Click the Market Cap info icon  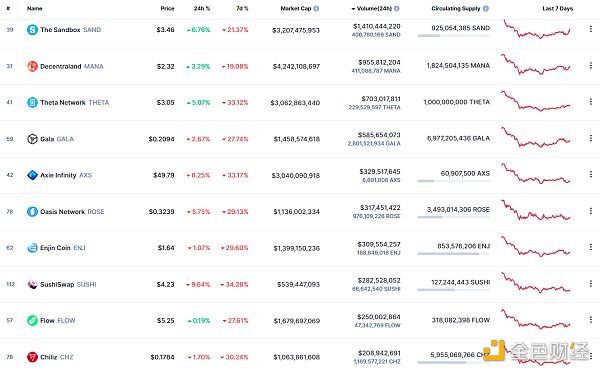(316, 8)
